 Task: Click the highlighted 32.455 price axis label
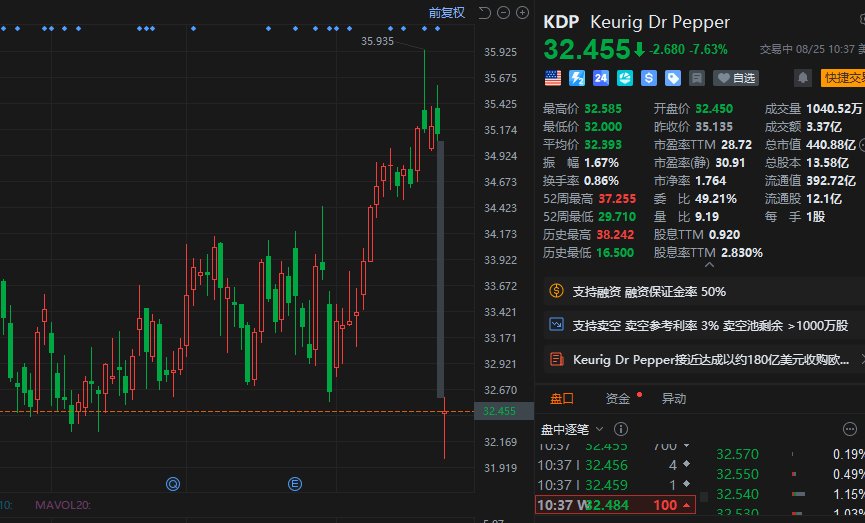click(x=504, y=411)
